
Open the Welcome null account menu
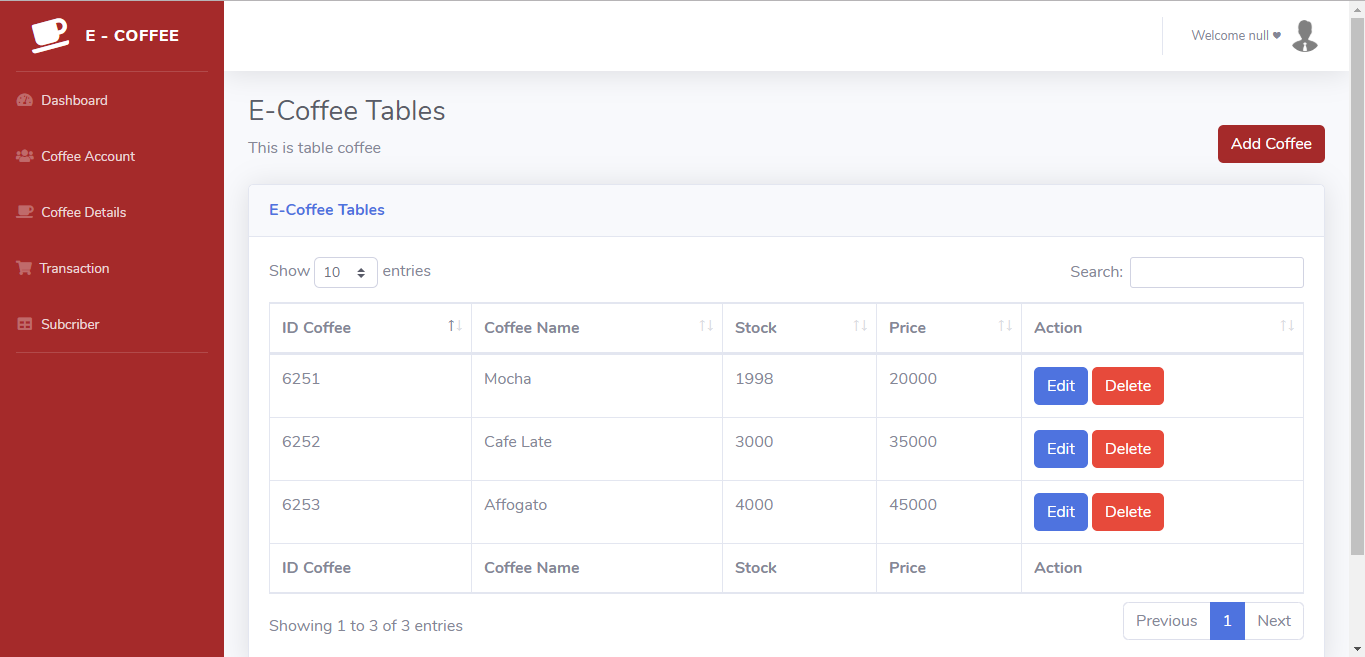click(x=1235, y=35)
